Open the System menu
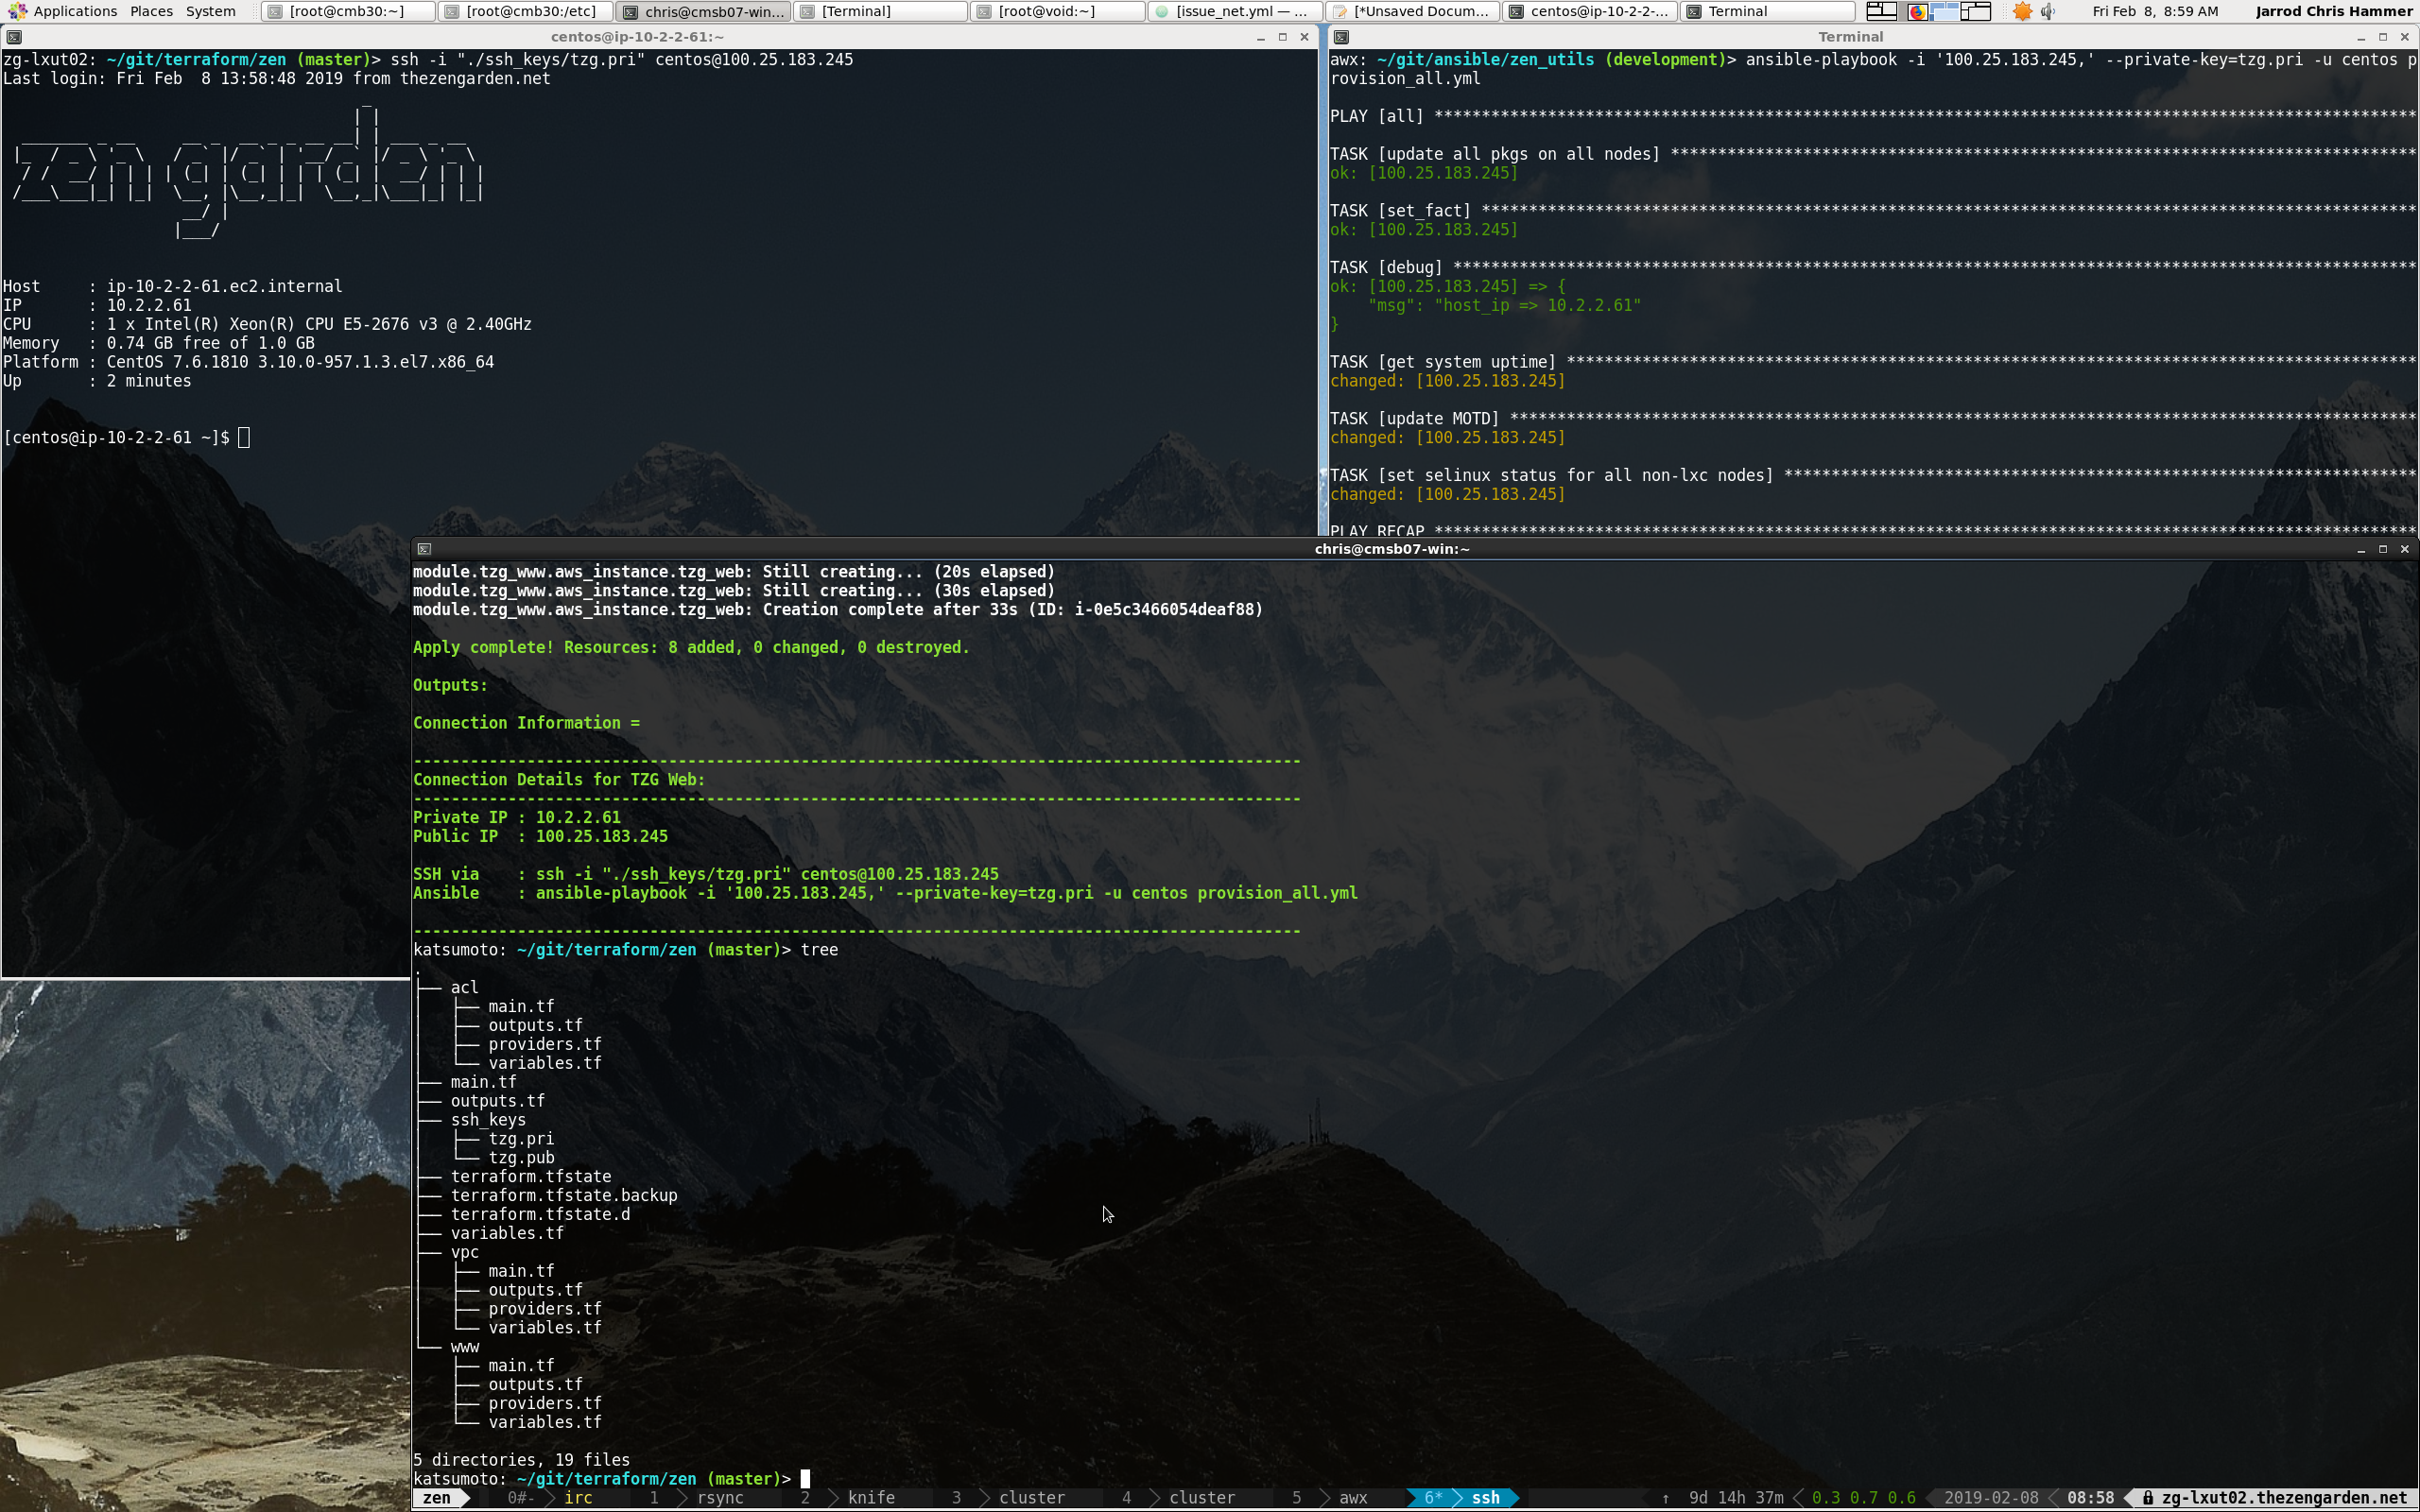Viewport: 2420px width, 1512px height. (x=211, y=11)
